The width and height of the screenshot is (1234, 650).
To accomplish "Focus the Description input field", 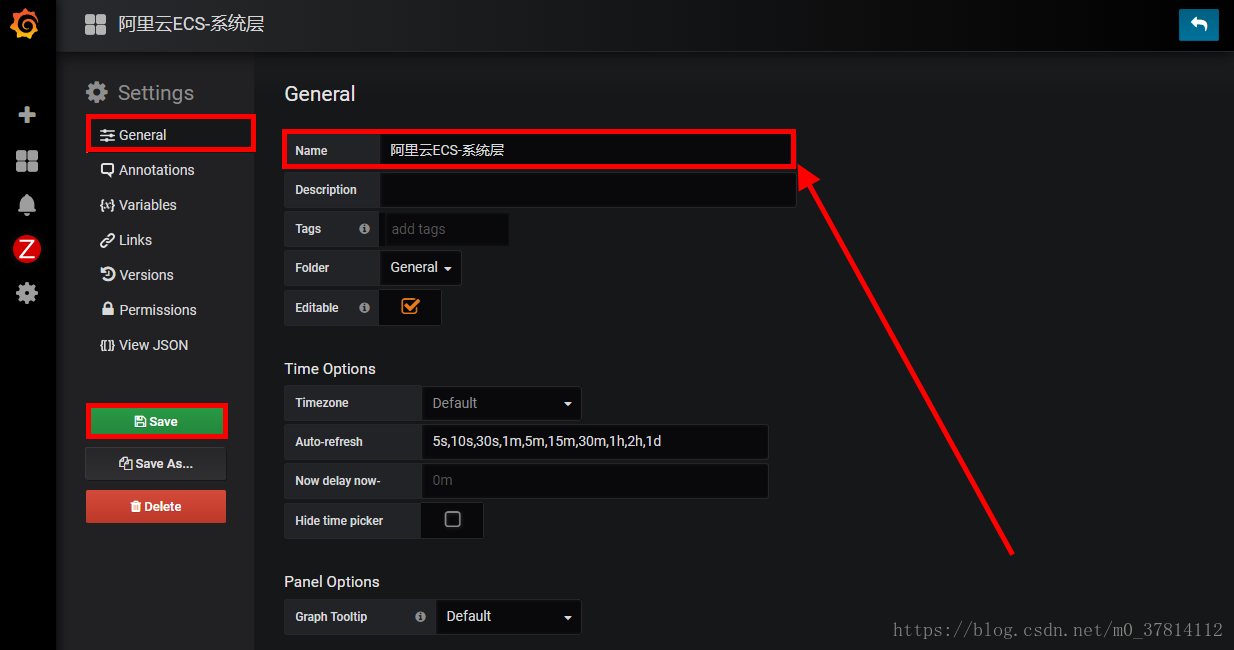I will tap(588, 190).
